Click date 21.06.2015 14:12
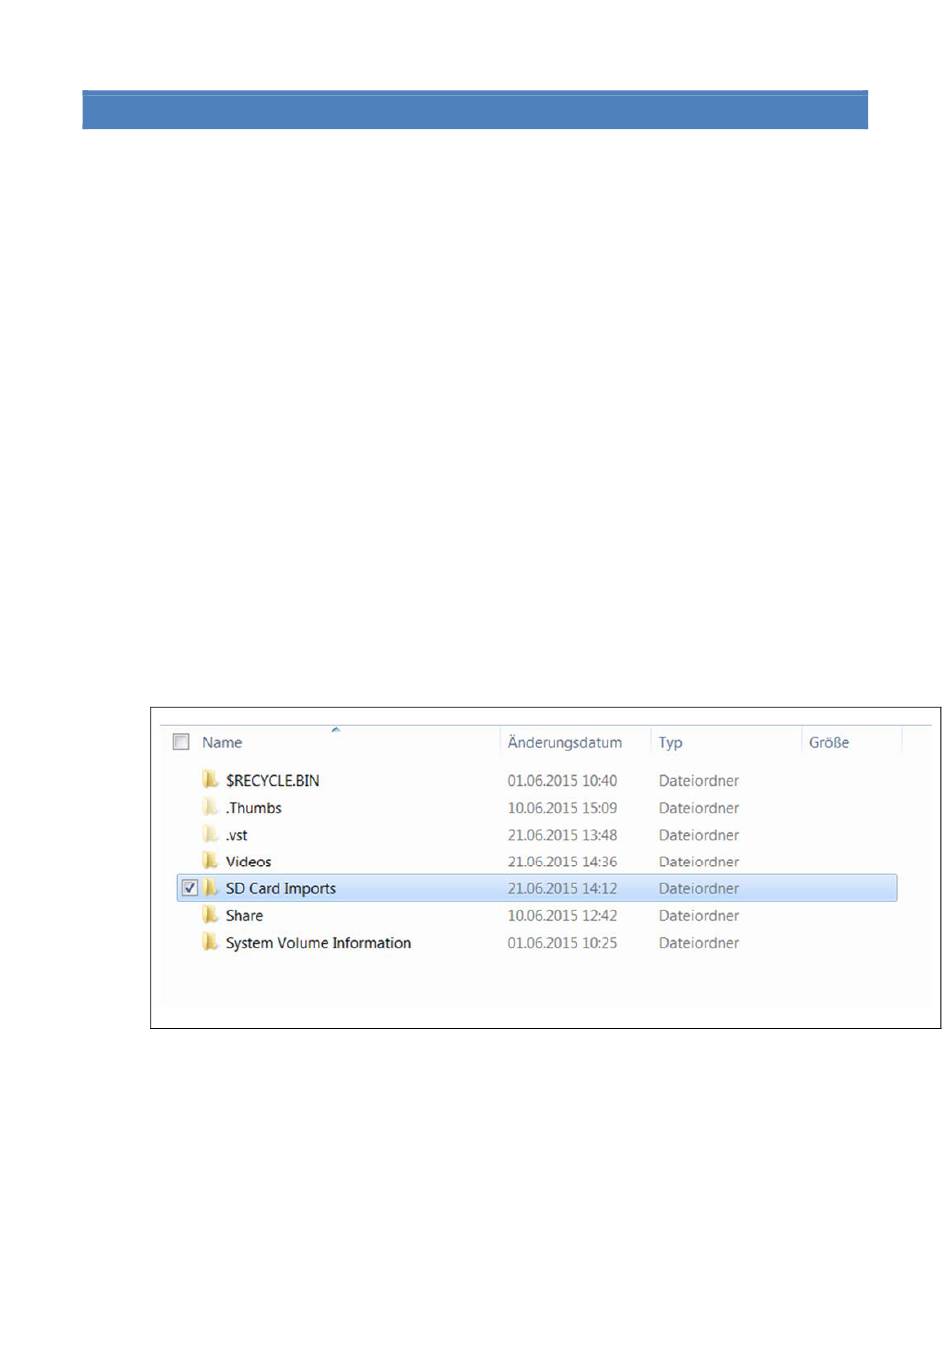950x1370 pixels. [562, 888]
